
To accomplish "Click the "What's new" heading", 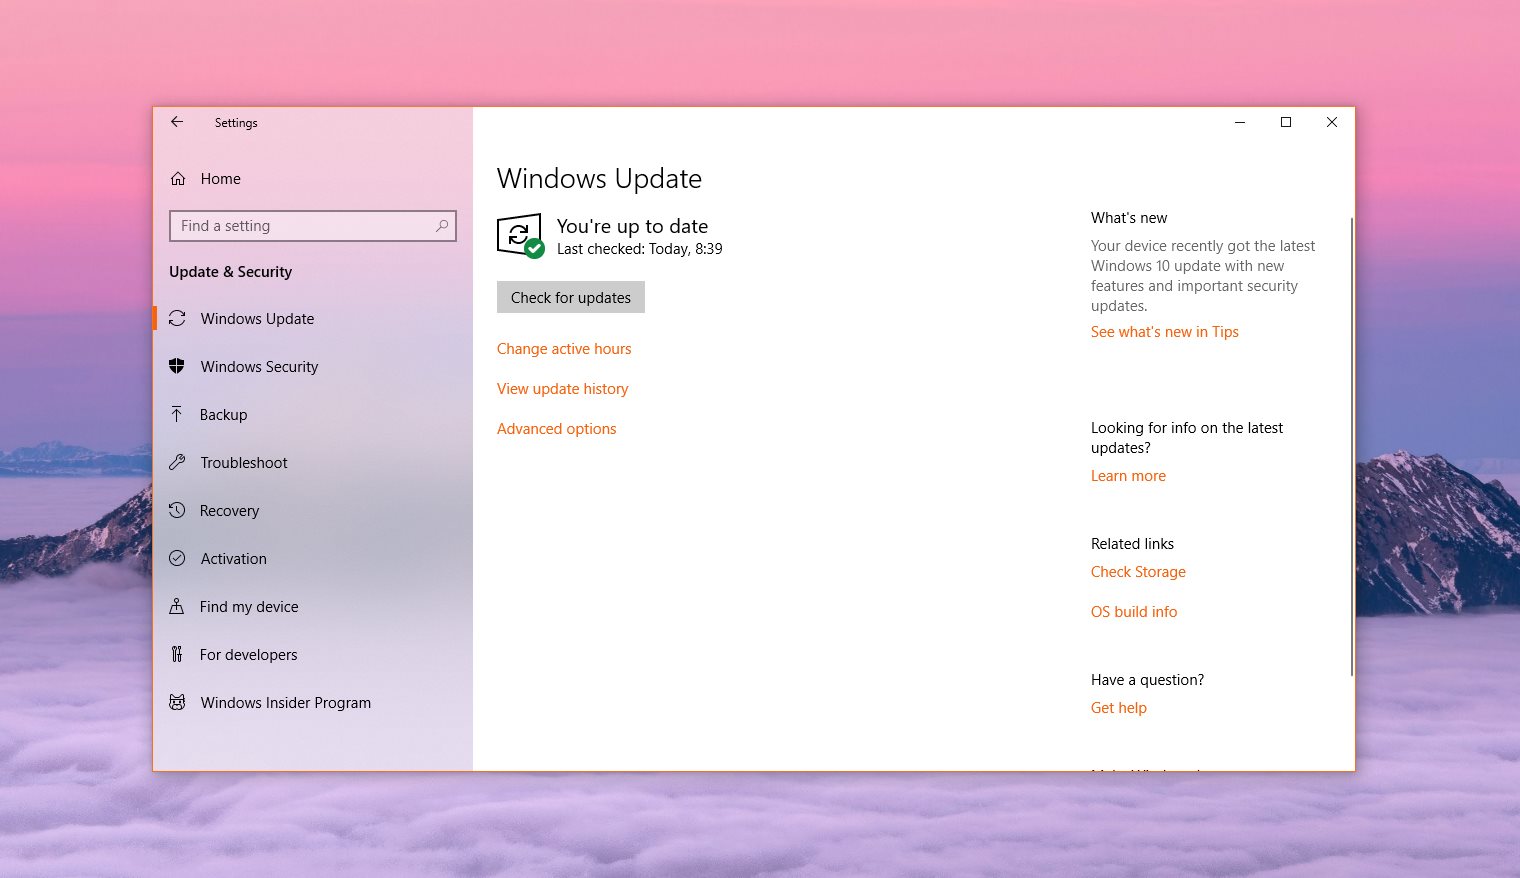I will point(1129,218).
